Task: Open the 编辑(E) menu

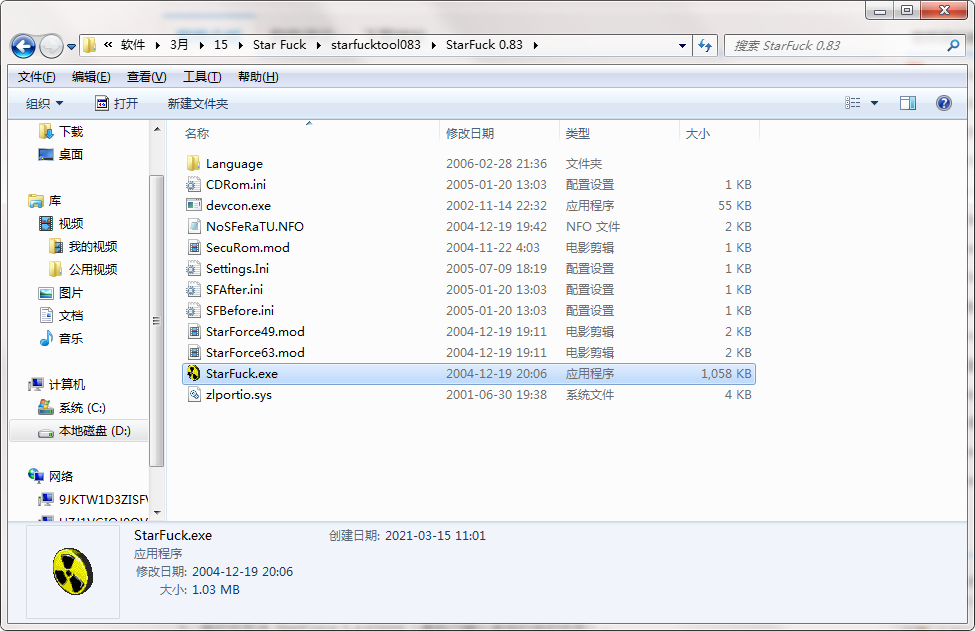Action: [x=91, y=77]
